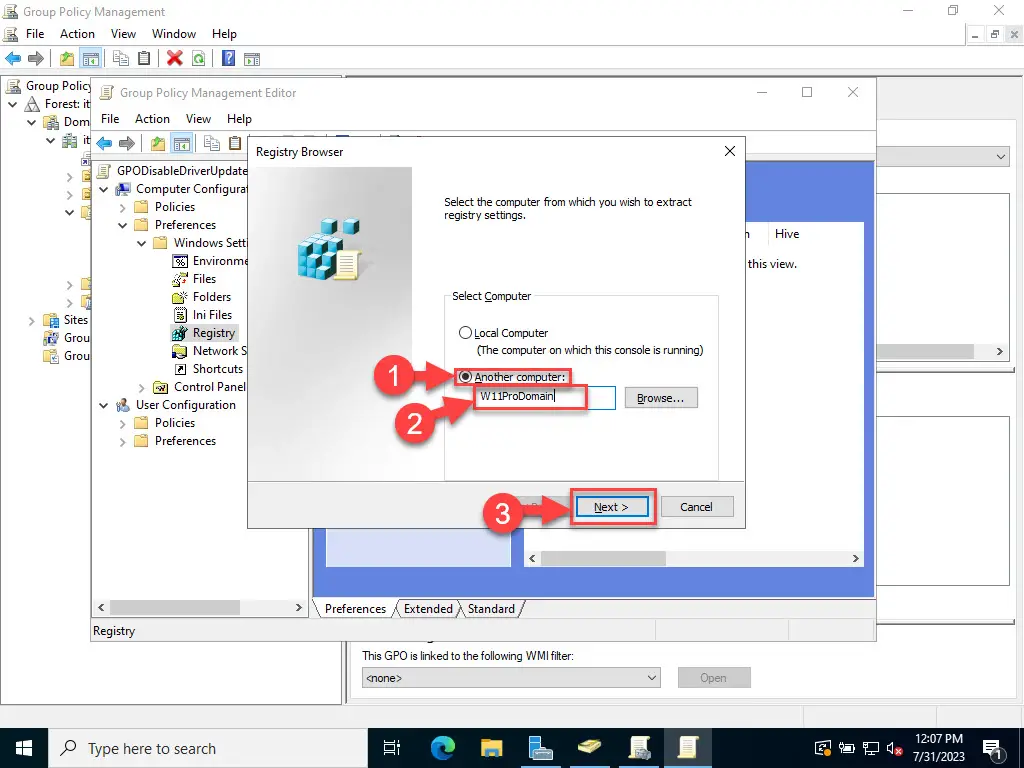Open the WMI filter dropdown showing <none>

coord(510,678)
